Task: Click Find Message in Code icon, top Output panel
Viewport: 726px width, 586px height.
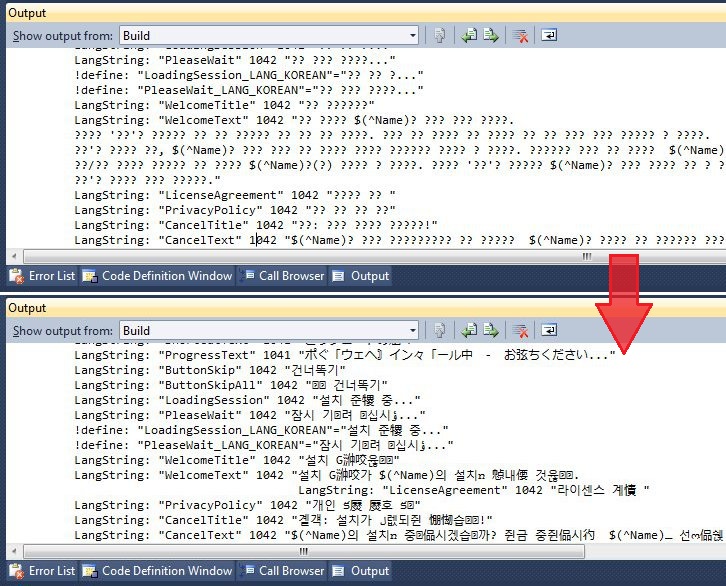Action: click(x=439, y=35)
